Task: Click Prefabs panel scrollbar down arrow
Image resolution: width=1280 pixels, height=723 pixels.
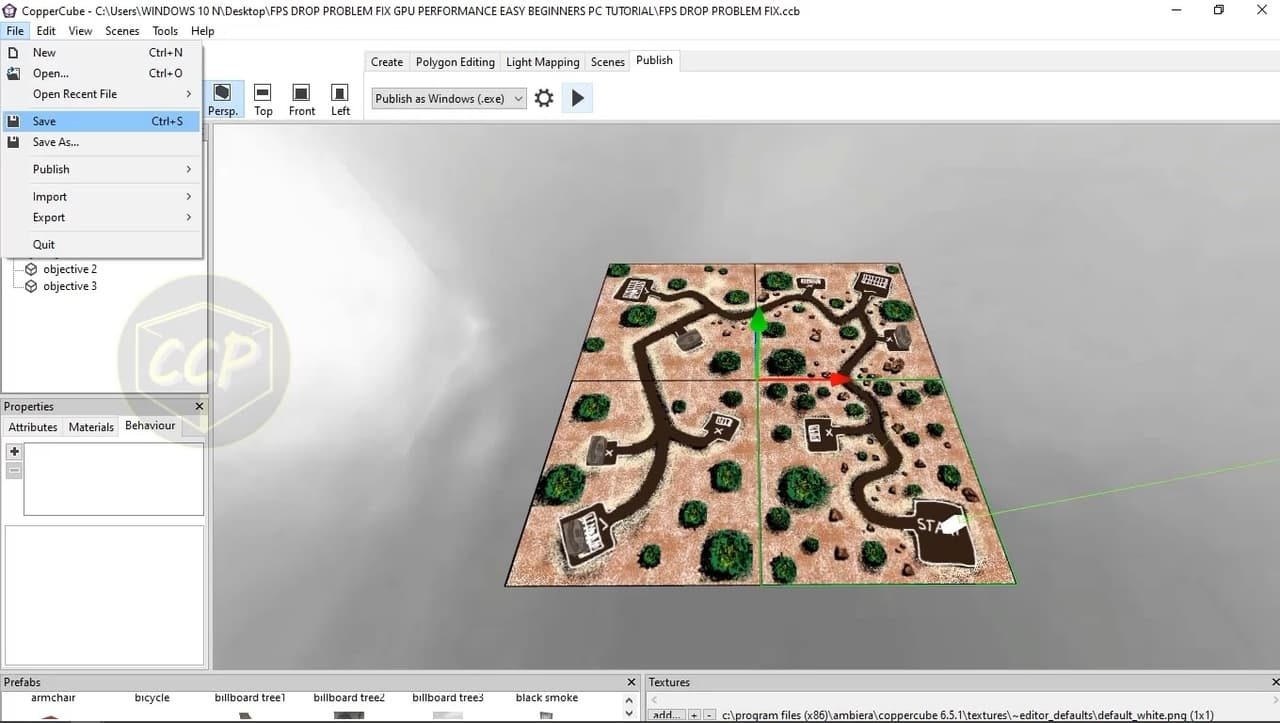Action: [629, 713]
